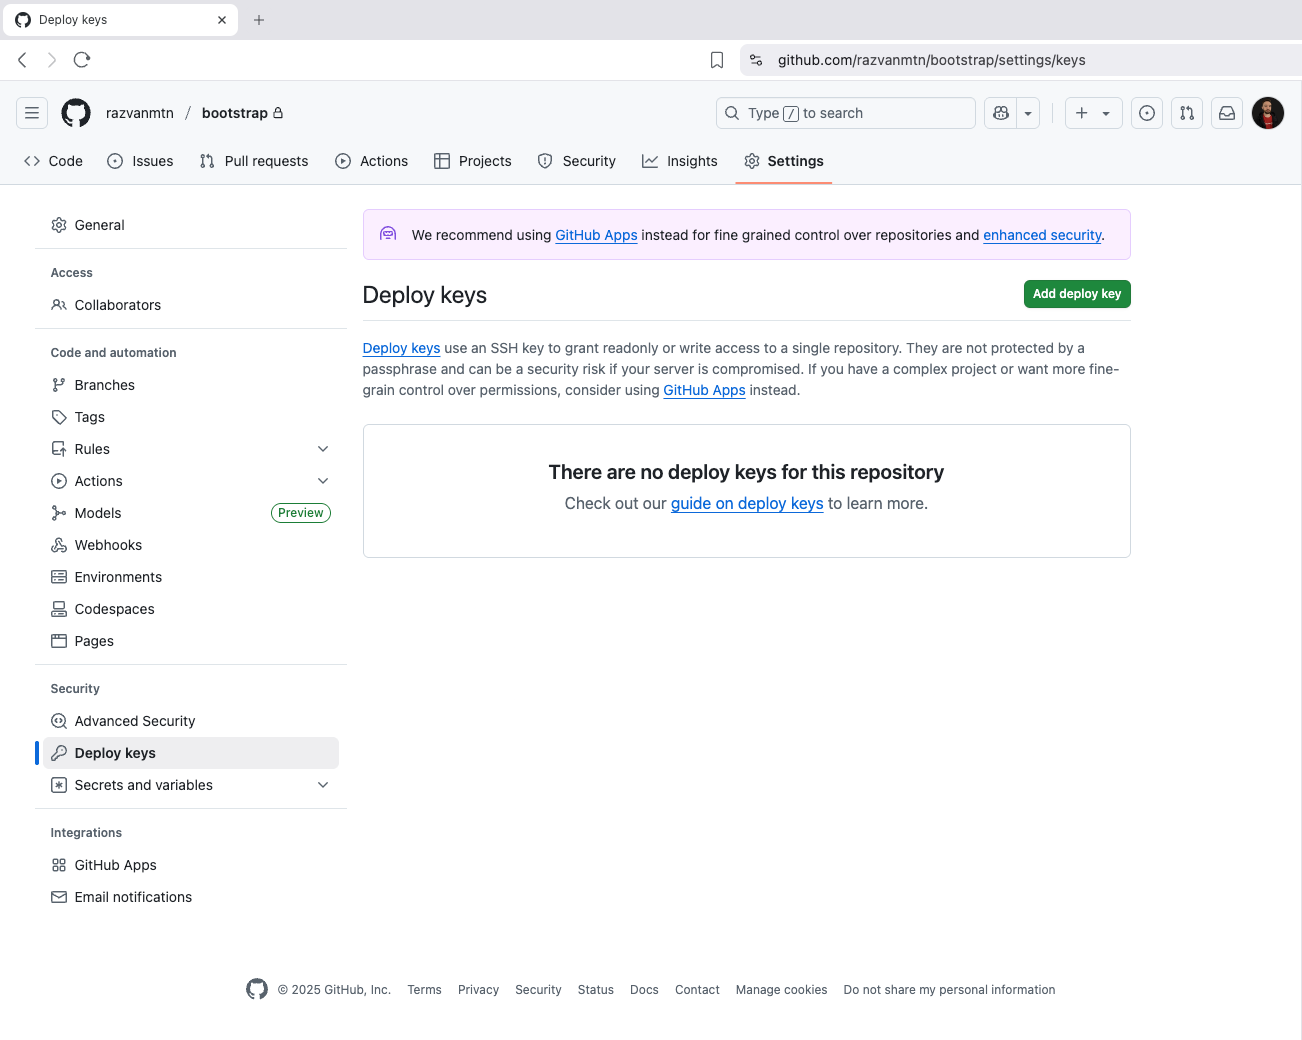Open footer Terms link
1302x1040 pixels.
point(424,990)
